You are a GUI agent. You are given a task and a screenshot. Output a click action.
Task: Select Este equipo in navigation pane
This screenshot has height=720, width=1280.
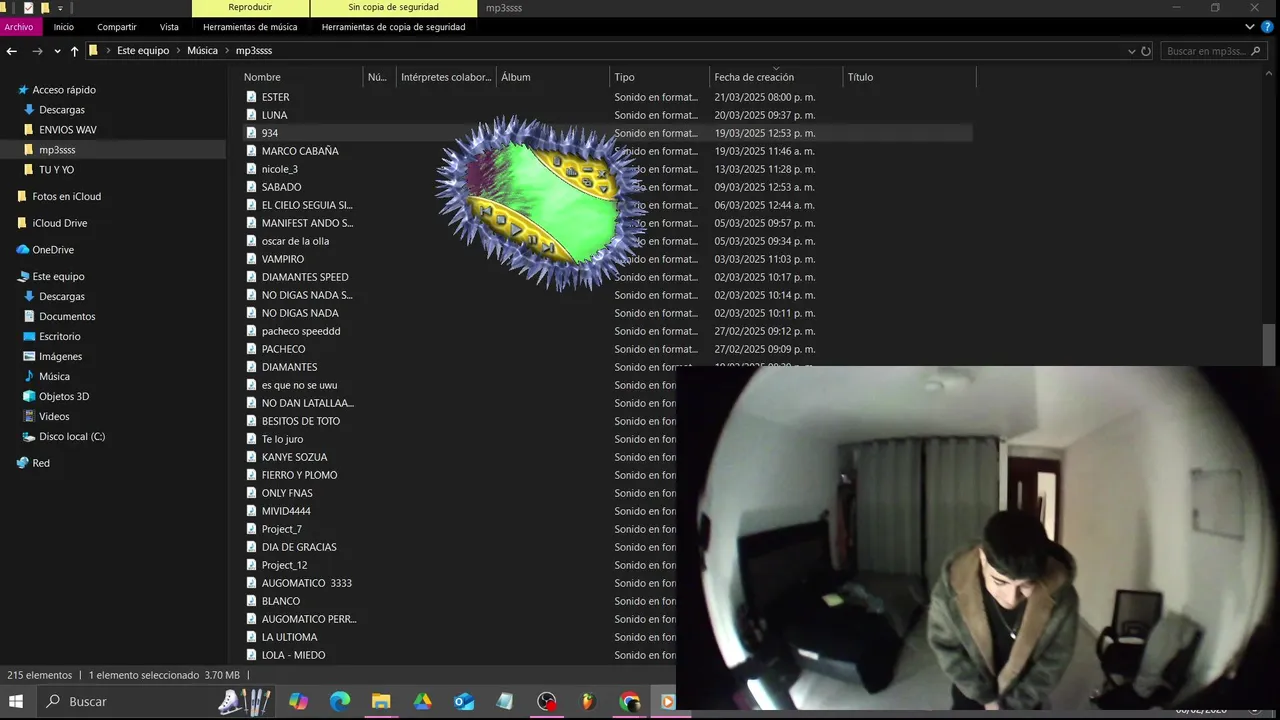58,277
